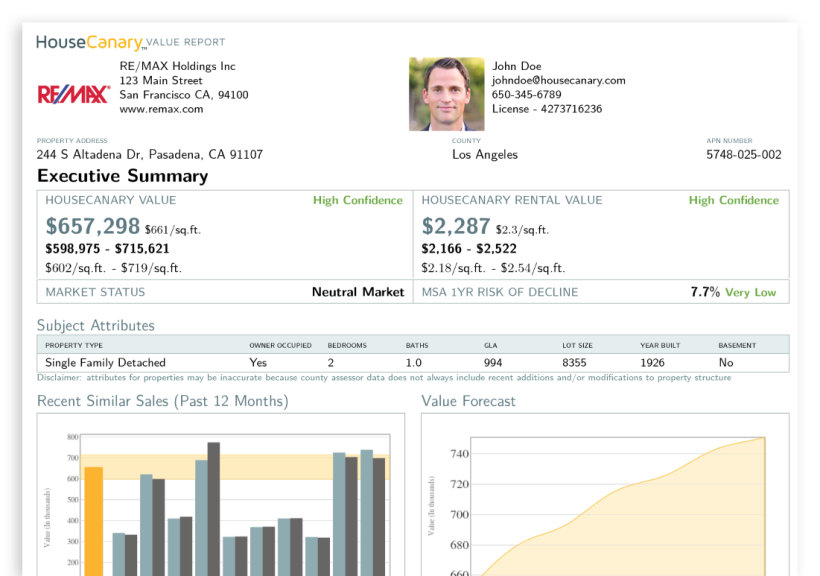Click 'High Confidence' beside HouseCanary Value
Screen dimensions: 820x576
358,200
